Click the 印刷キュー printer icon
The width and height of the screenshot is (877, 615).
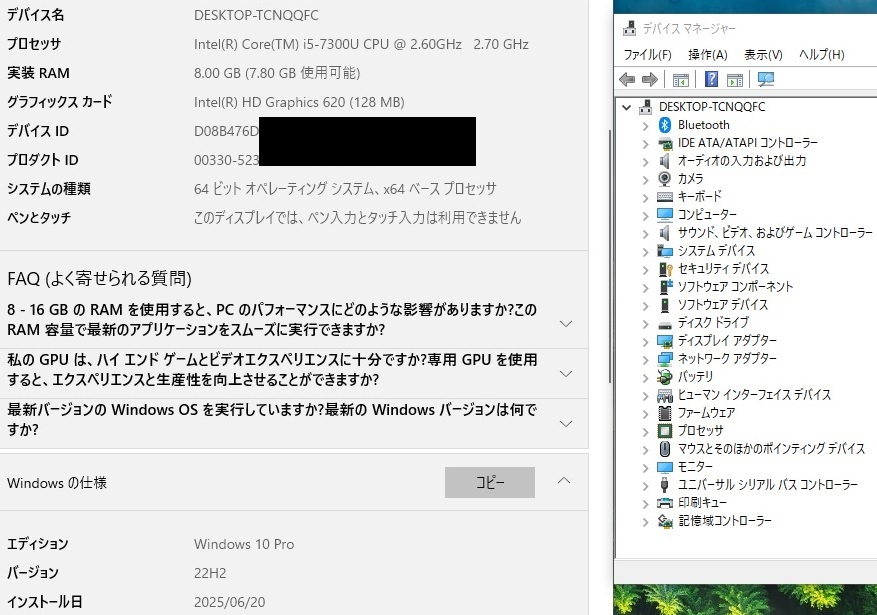(664, 503)
